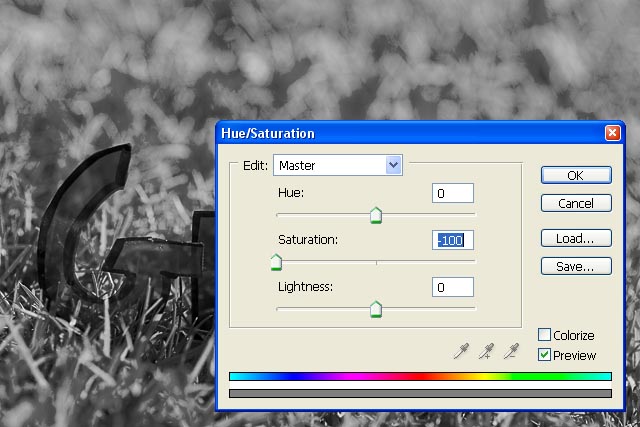Click the rainbow color spectrum bar
The image size is (640, 427).
point(420,376)
